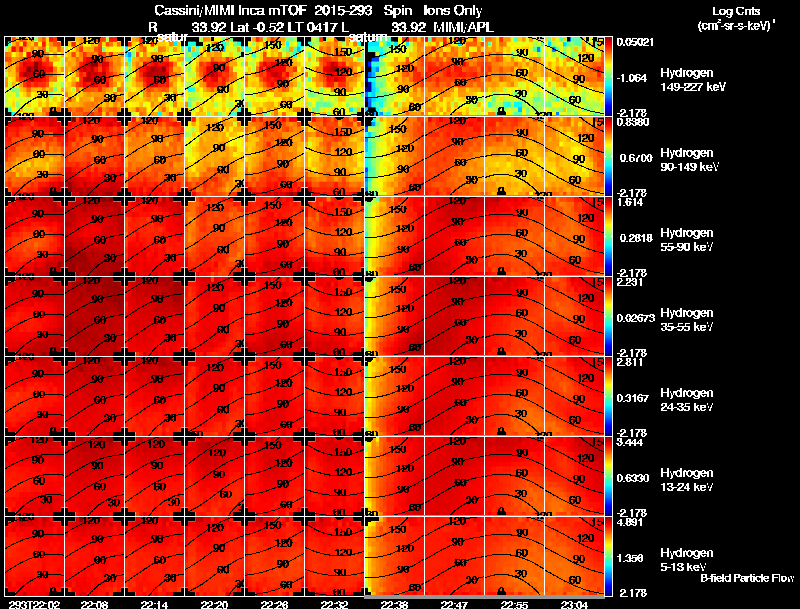Click the '22:26' time label
800x609 pixels.
(274, 604)
